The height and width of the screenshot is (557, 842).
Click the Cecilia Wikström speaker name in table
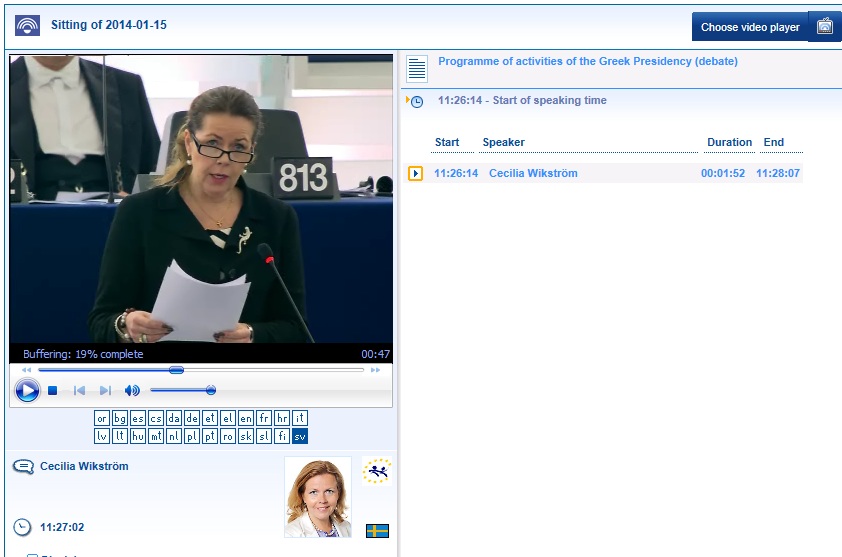tap(533, 174)
